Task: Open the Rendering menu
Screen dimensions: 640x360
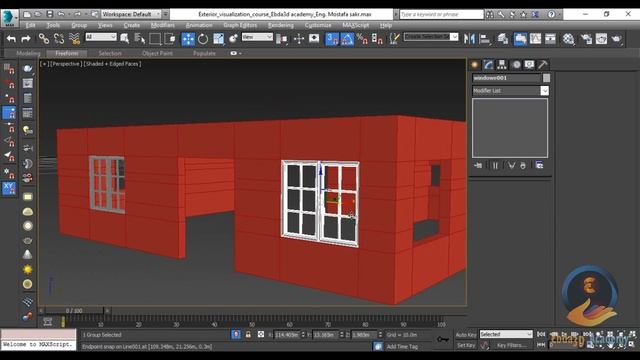Action: (x=281, y=25)
